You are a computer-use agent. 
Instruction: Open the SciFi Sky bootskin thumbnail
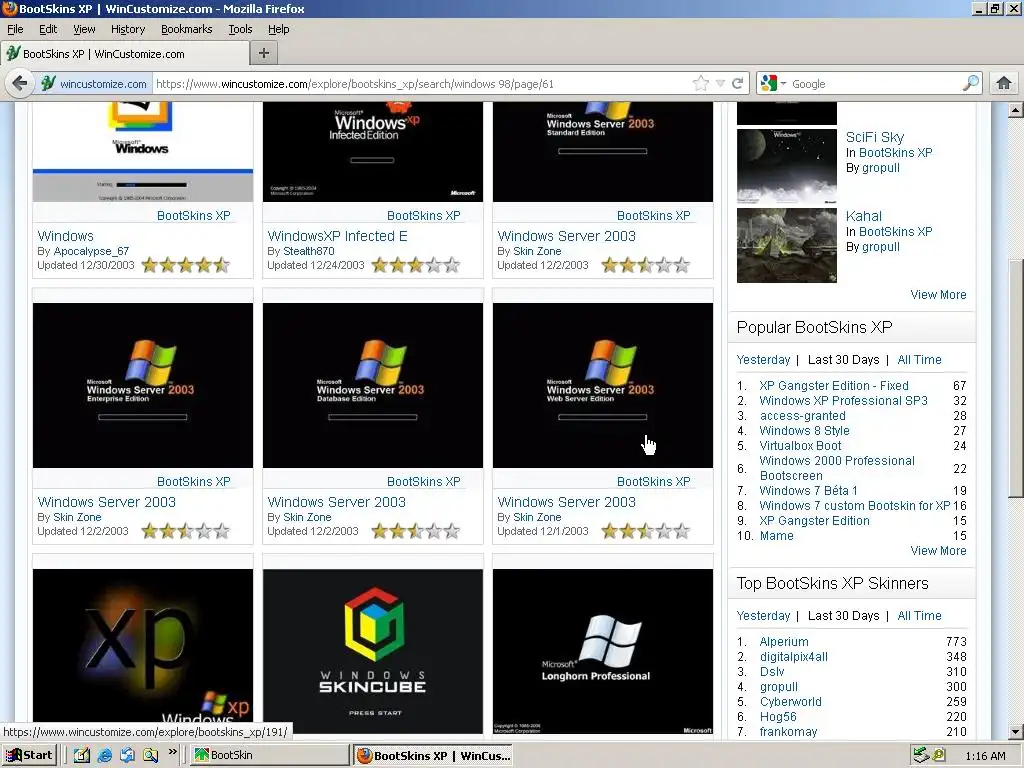787,167
